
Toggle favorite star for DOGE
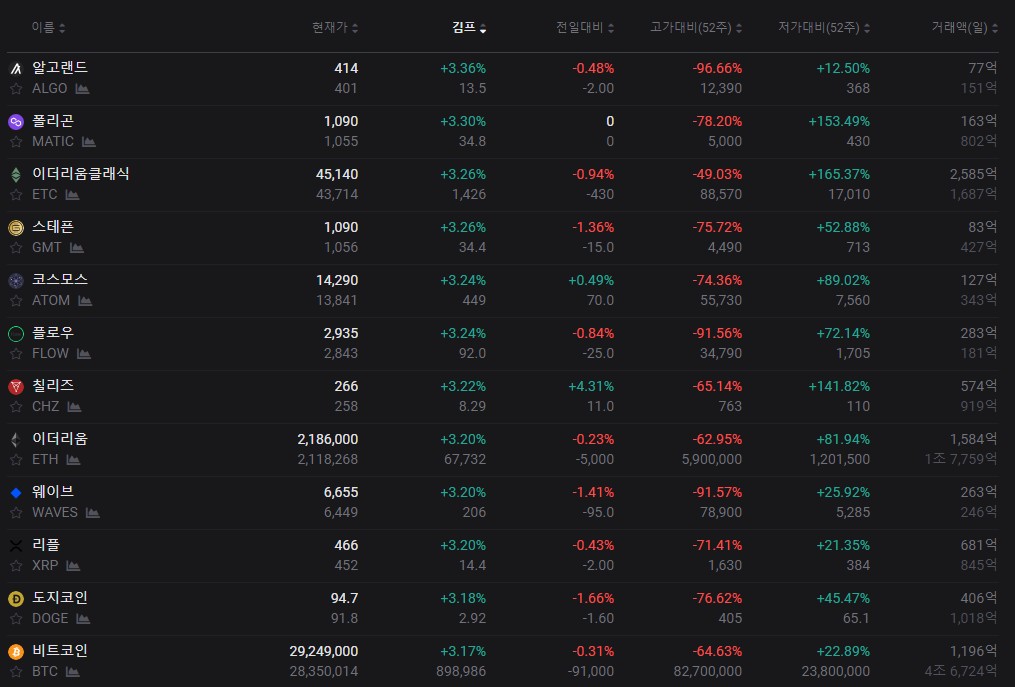[16, 620]
